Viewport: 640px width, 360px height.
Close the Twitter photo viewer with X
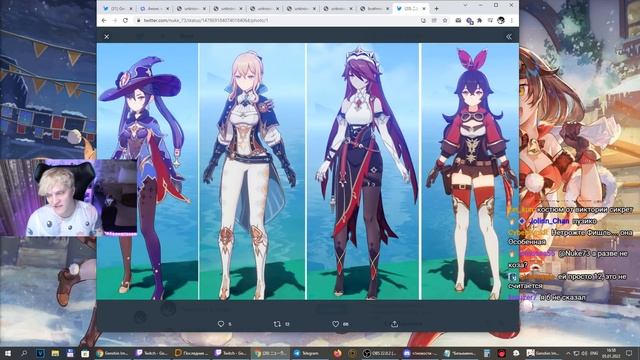107,37
